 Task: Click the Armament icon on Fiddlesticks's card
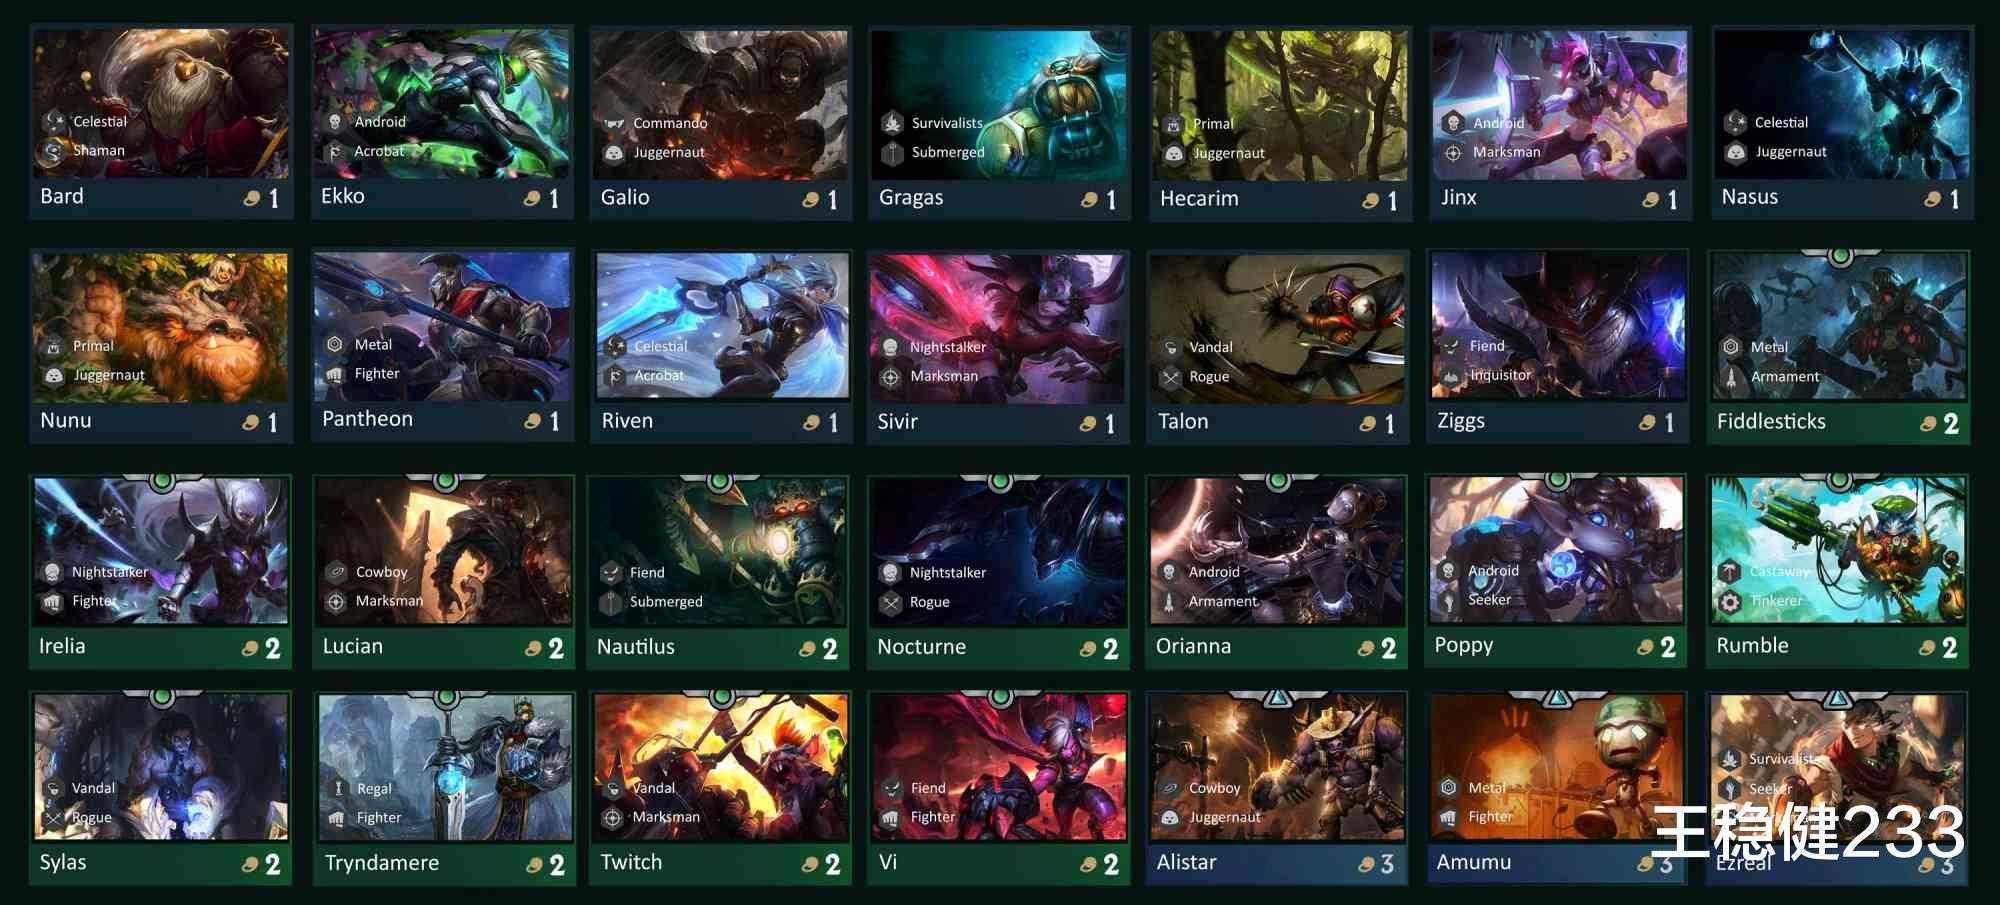1731,377
